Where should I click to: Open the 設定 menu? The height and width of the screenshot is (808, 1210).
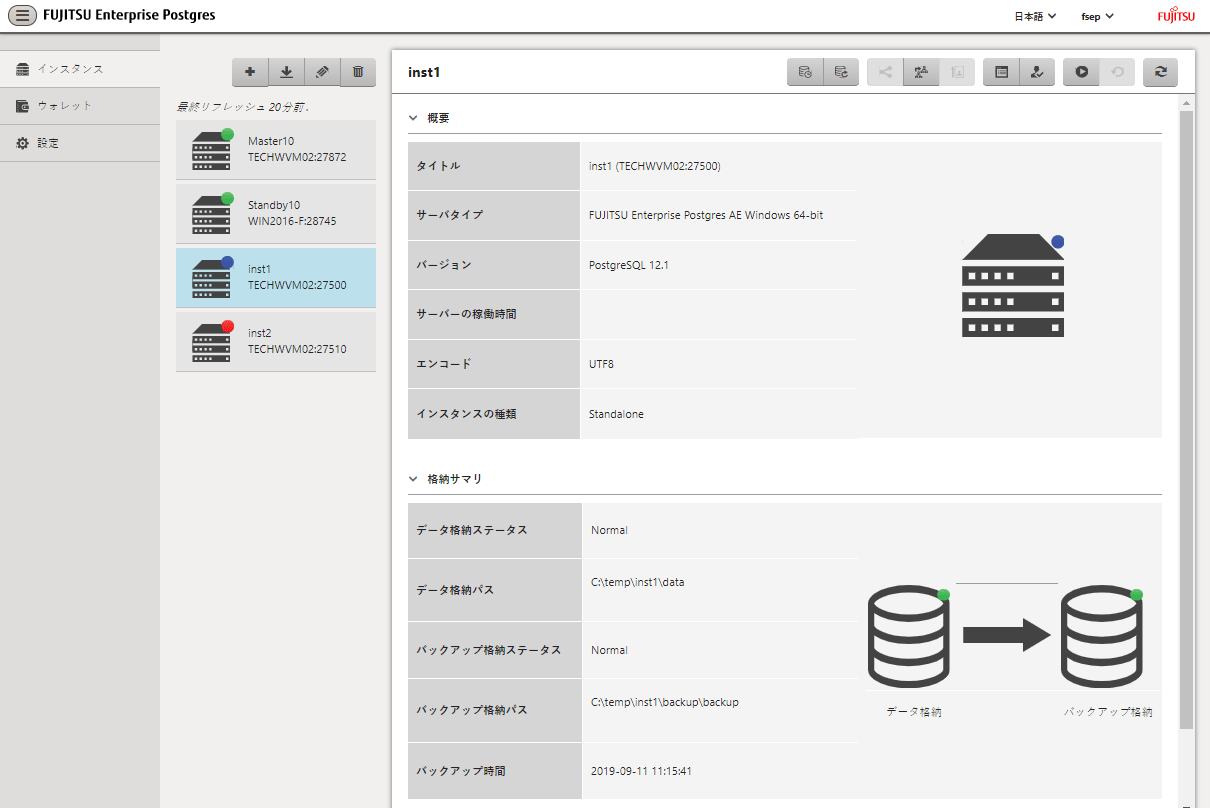(80, 143)
